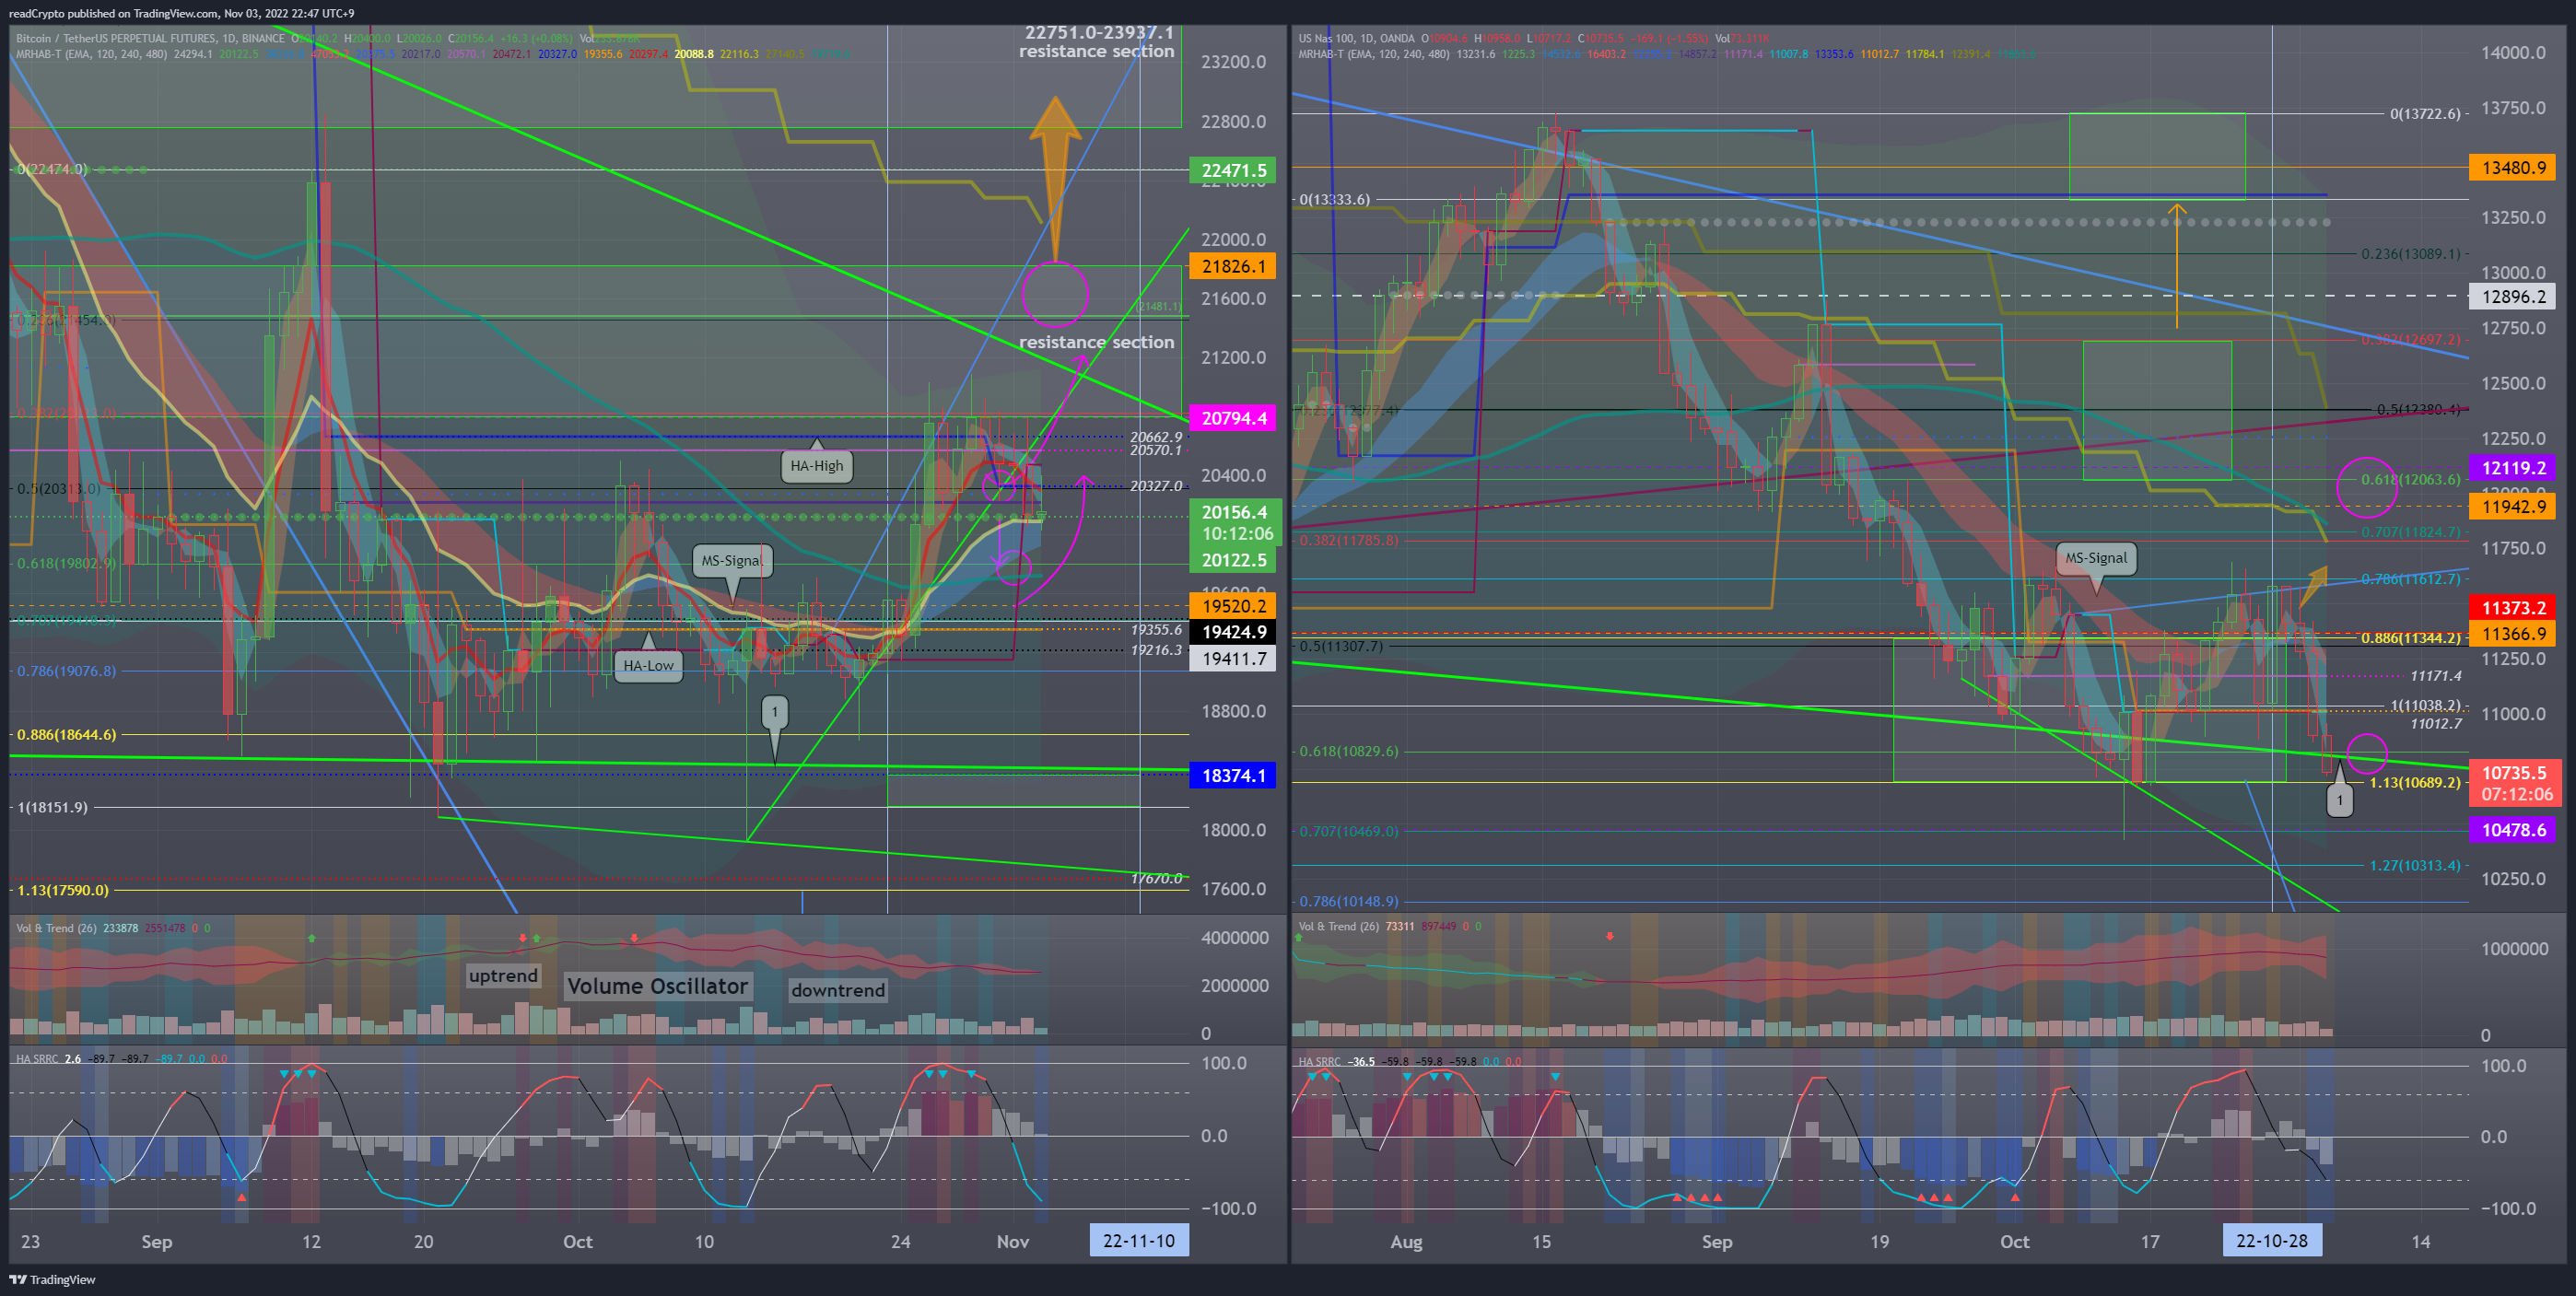Click the HA-Low callout label

coord(648,665)
